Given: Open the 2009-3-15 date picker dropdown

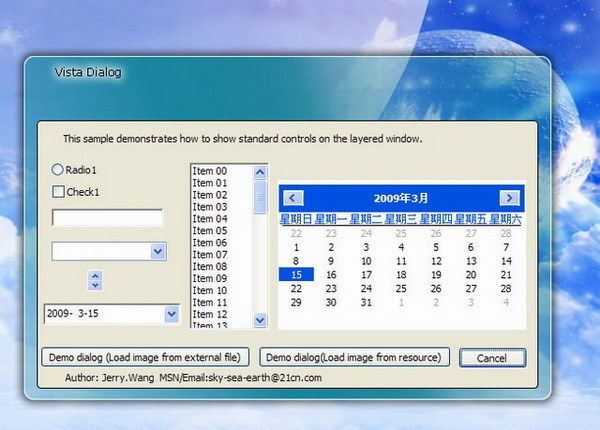Looking at the screenshot, I should click(x=171, y=314).
